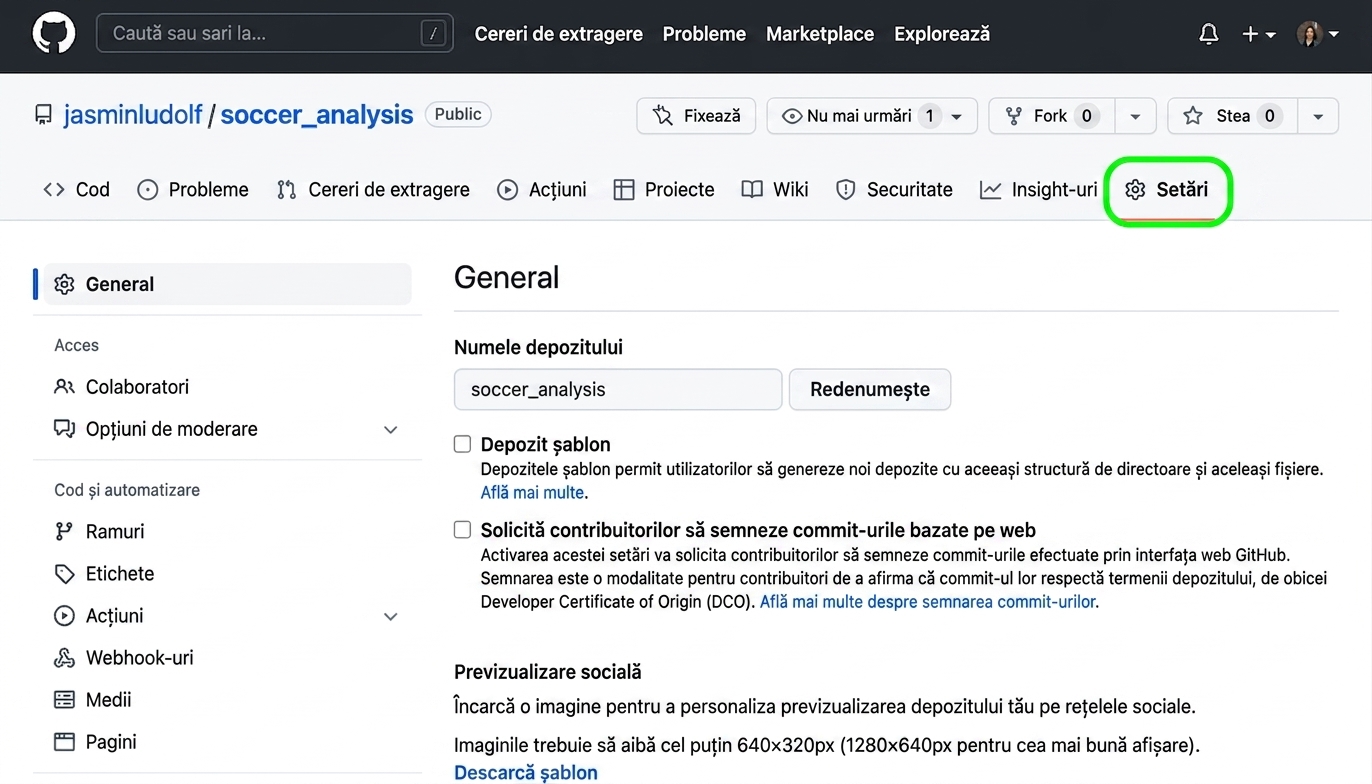
Task: Click the Acces section heading in the sidebar
Action: point(77,345)
